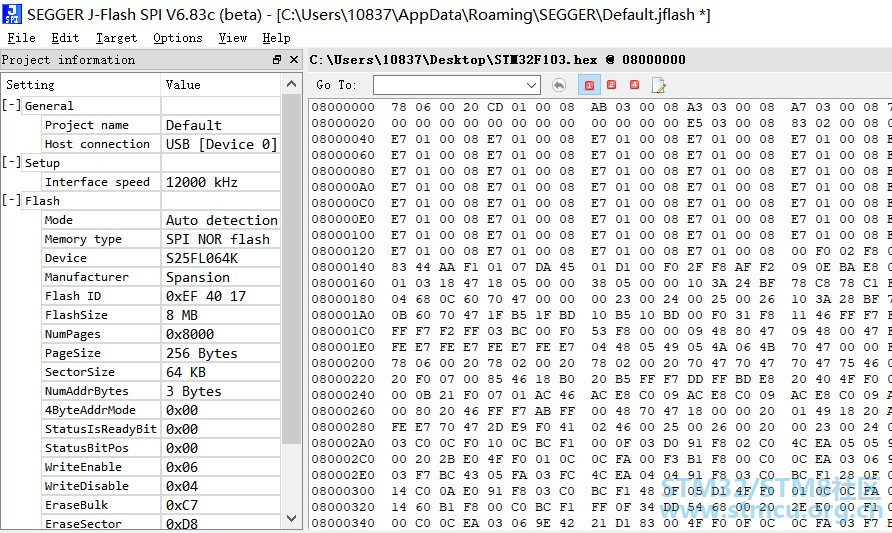
Task: Open the Options menu
Action: click(177, 38)
